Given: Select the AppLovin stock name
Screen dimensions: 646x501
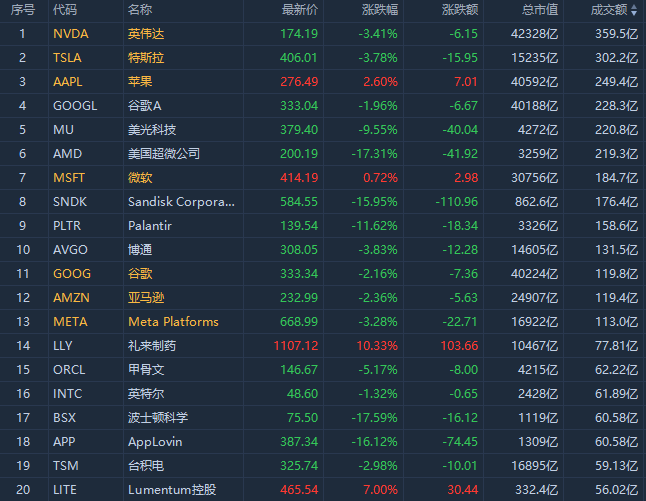Looking at the screenshot, I should click(x=154, y=441).
